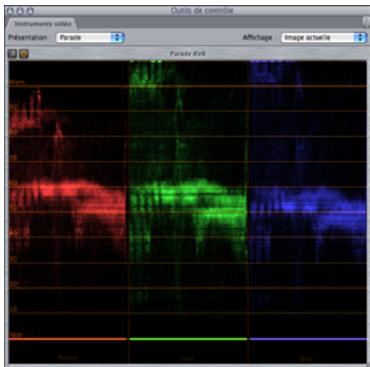Open the Affichage dropdown set to Image actuelle

click(x=323, y=37)
